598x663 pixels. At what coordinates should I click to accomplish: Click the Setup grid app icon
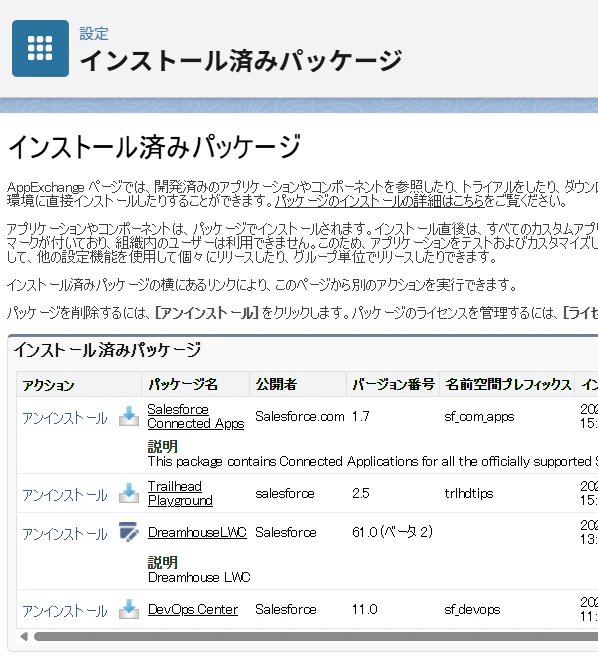click(x=40, y=48)
